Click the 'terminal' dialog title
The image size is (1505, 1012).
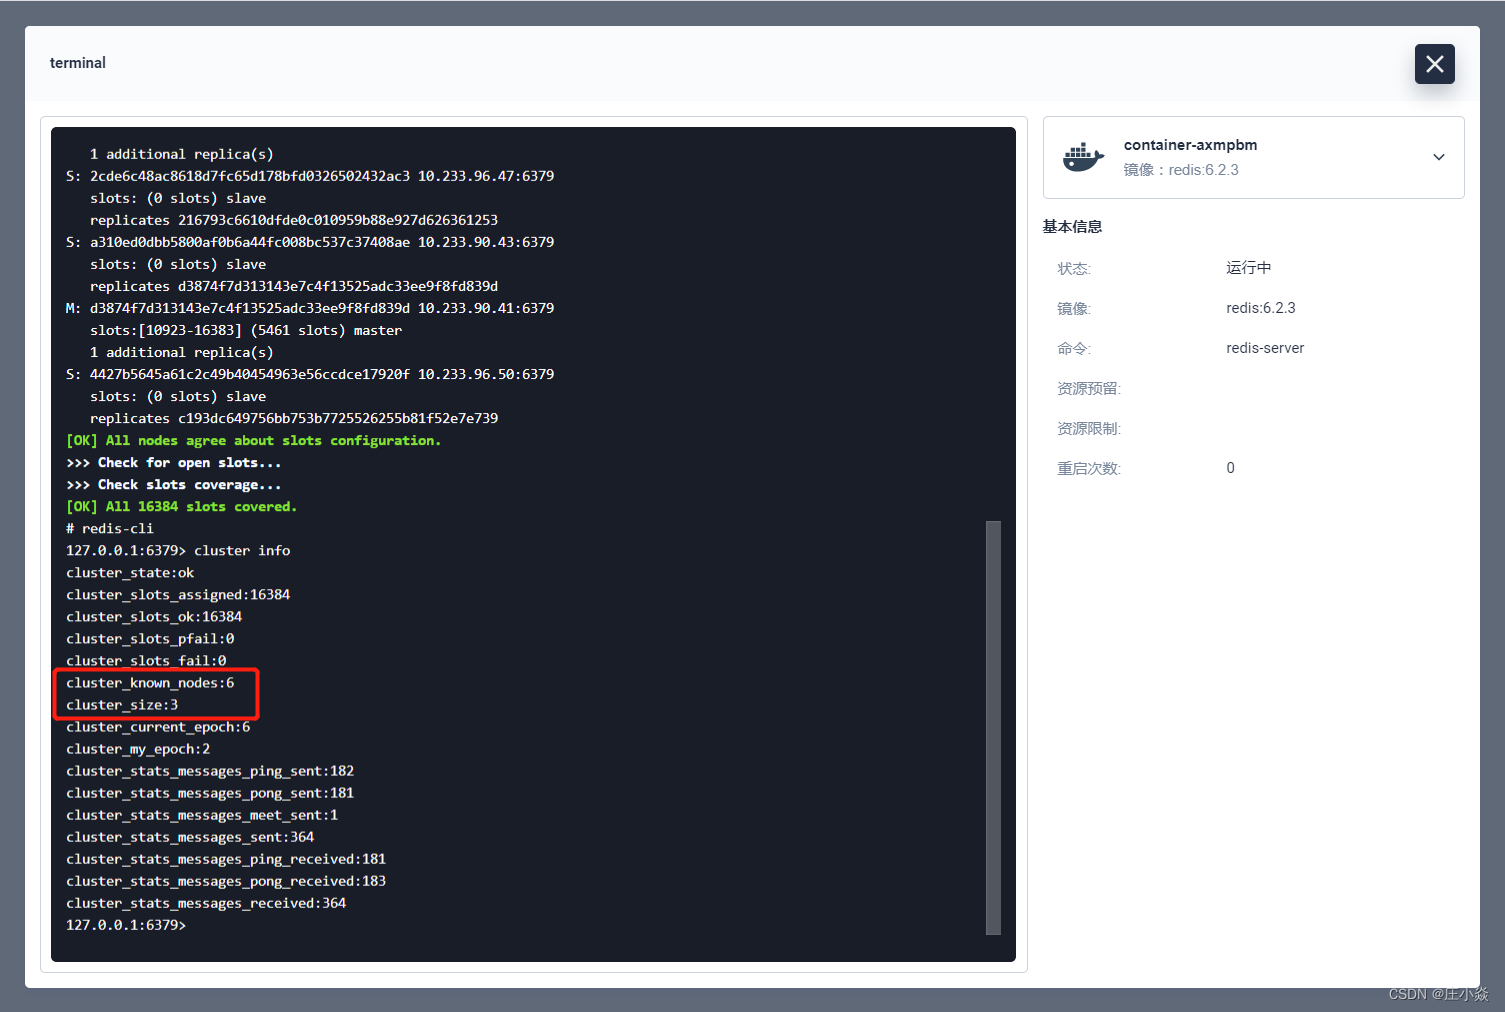click(x=78, y=63)
